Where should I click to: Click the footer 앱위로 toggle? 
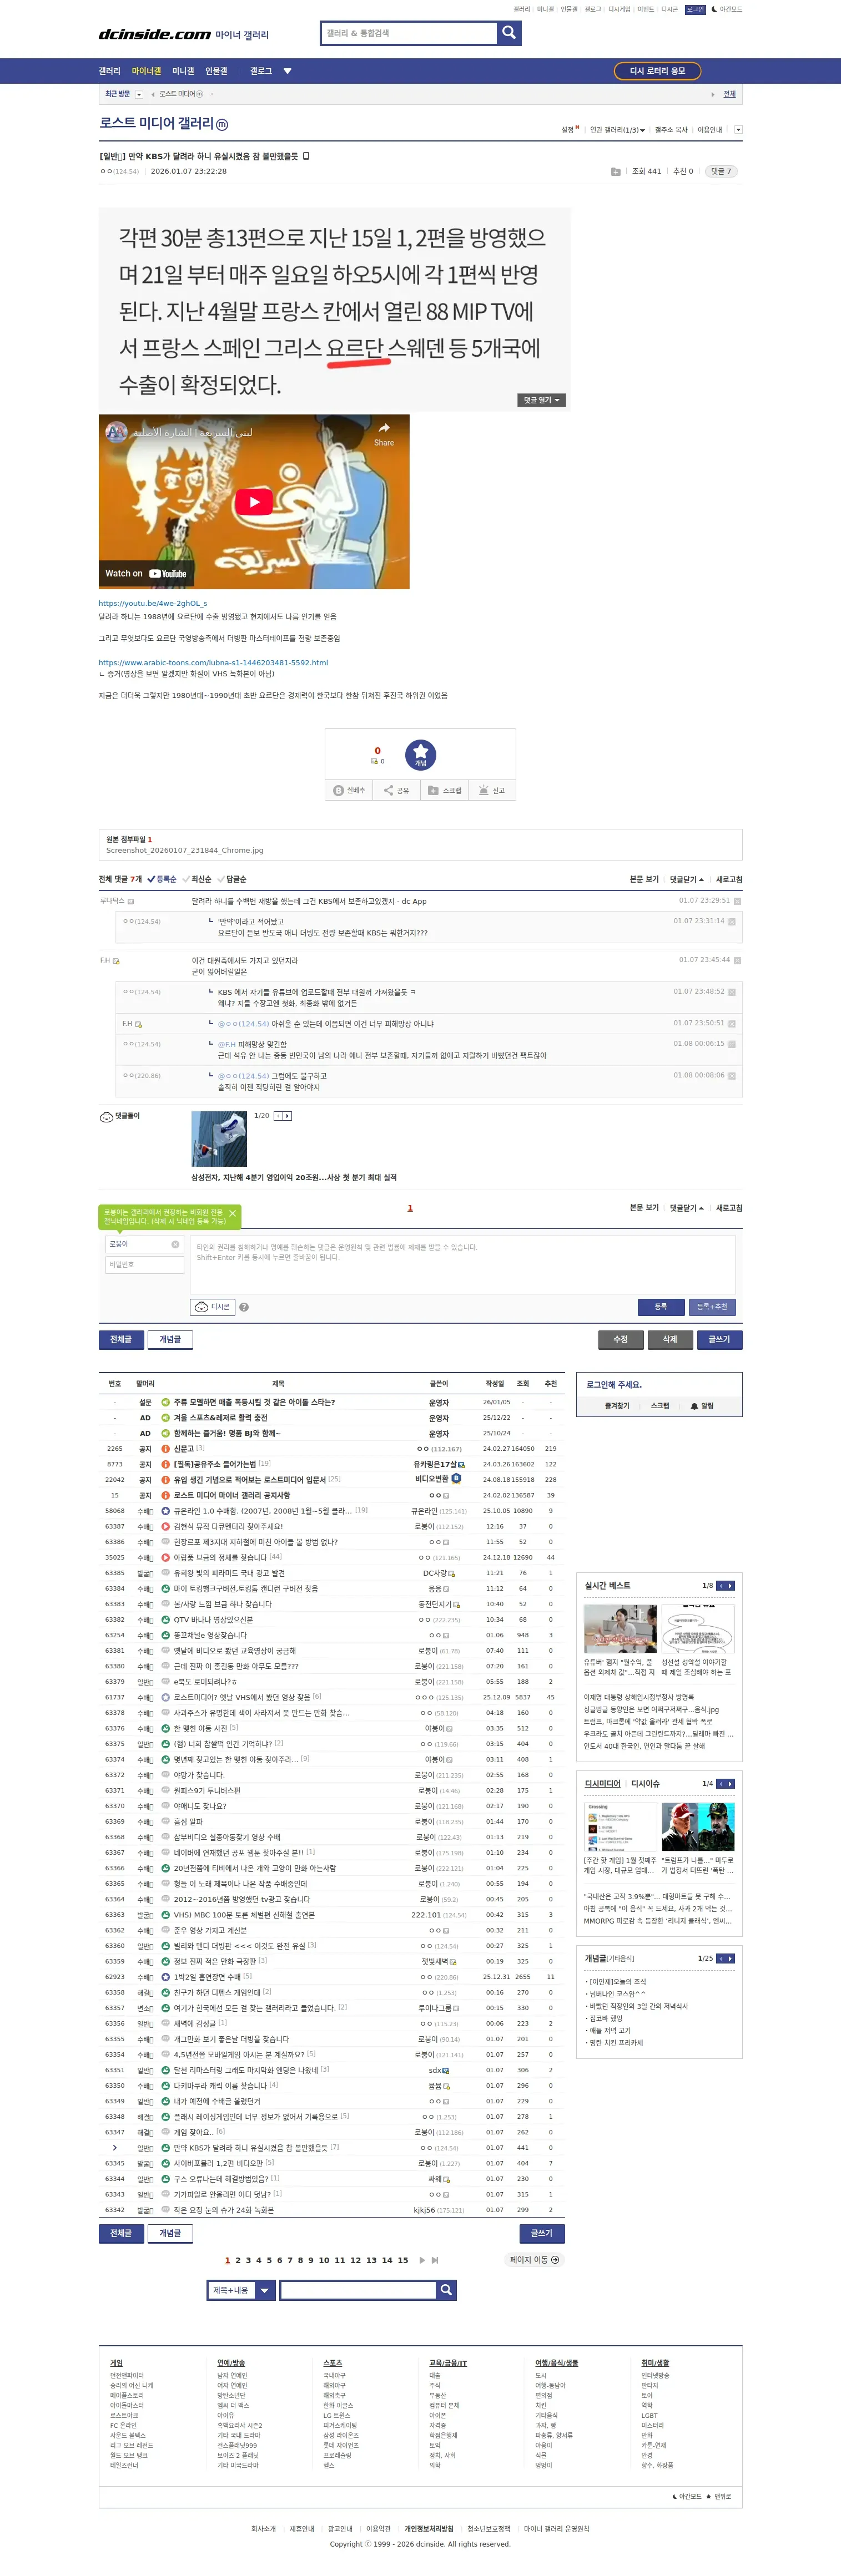pos(719,2496)
